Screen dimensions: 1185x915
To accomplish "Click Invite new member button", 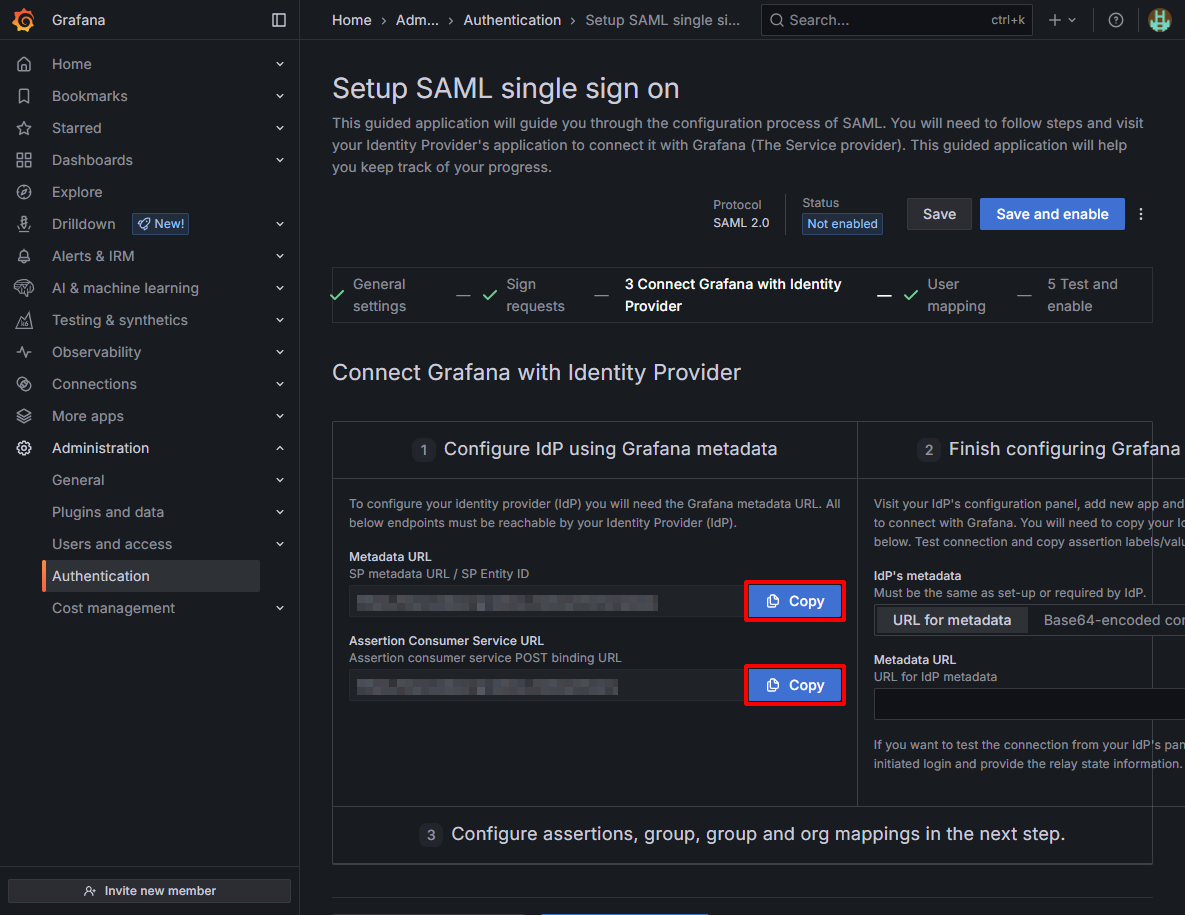I will point(149,891).
